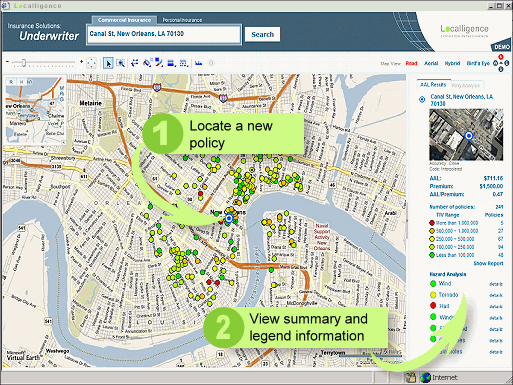Open the solid layers tool
Viewport: 513px width, 385px height.
coord(171,63)
